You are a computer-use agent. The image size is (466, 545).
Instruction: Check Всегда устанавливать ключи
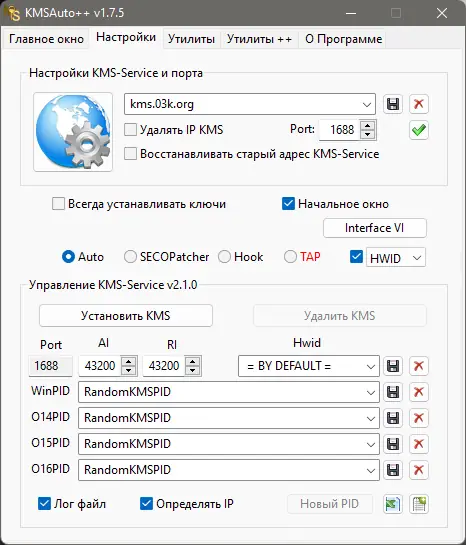tap(58, 204)
